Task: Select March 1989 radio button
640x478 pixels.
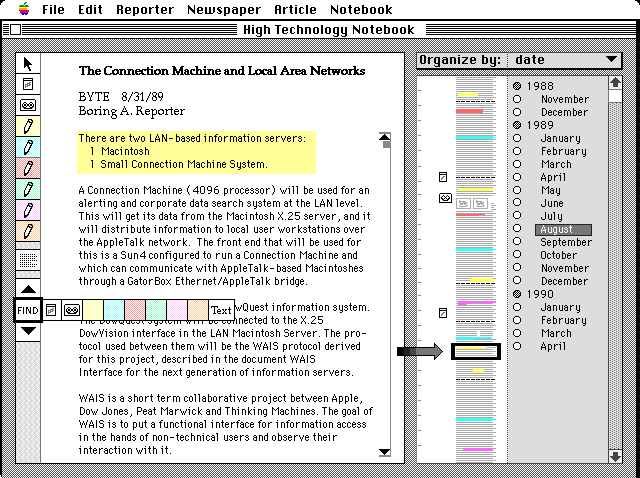Action: coord(517,164)
